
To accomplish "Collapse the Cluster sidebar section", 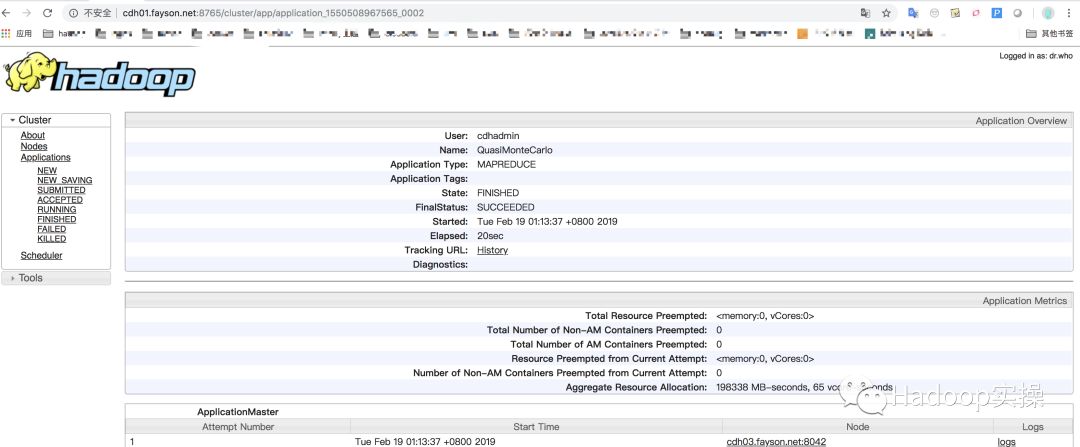I will point(34,120).
